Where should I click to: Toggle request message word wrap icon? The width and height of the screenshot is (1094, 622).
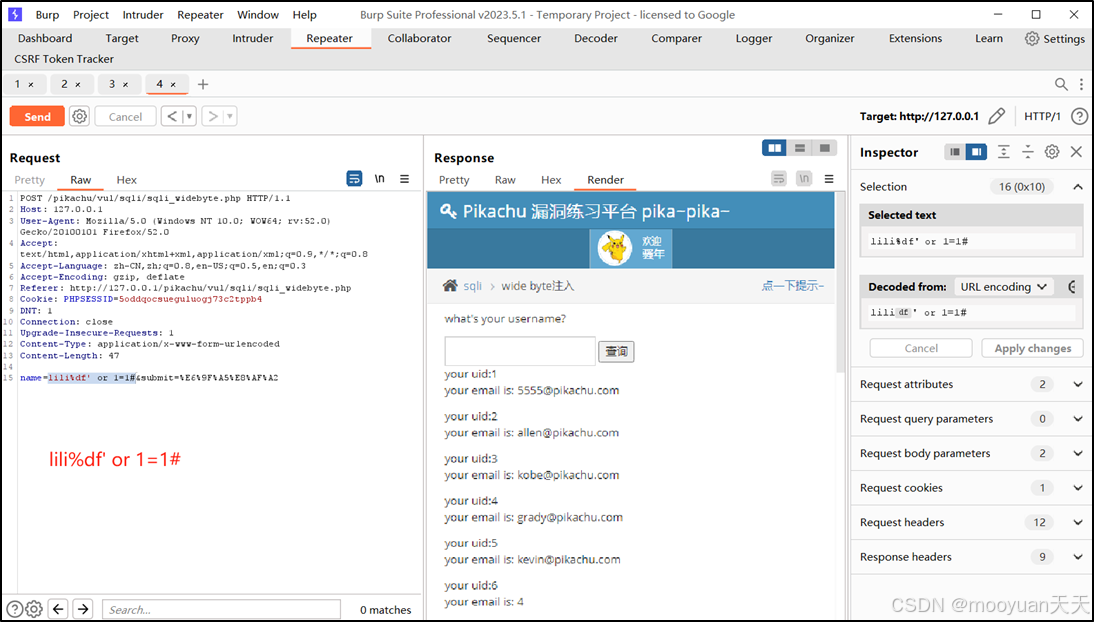pos(354,179)
